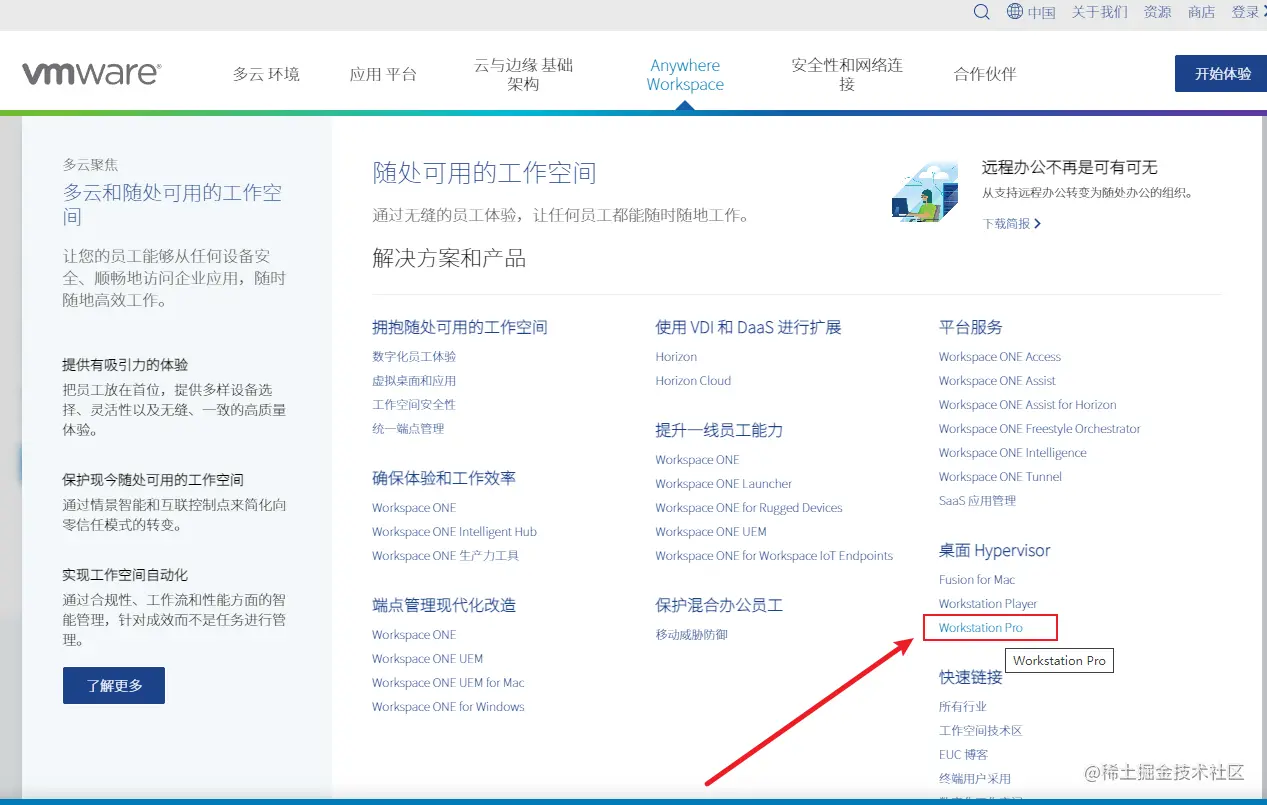Open the Horizon Cloud link
This screenshot has height=805, width=1267.
[693, 381]
